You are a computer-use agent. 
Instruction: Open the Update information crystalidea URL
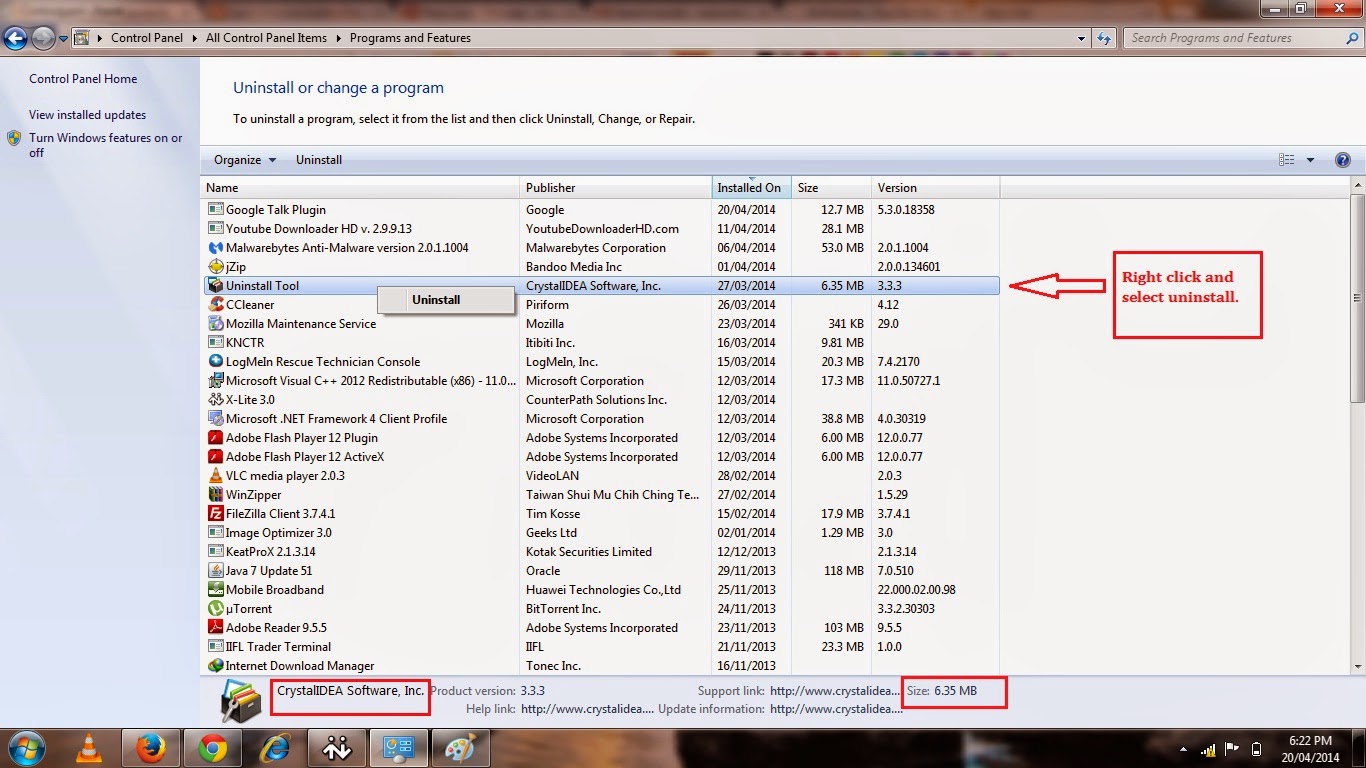[x=836, y=709]
